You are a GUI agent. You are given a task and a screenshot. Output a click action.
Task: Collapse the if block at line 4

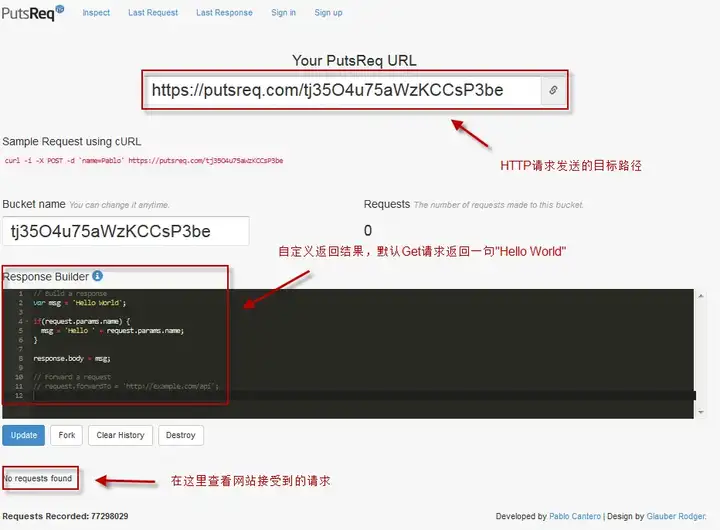[27, 321]
